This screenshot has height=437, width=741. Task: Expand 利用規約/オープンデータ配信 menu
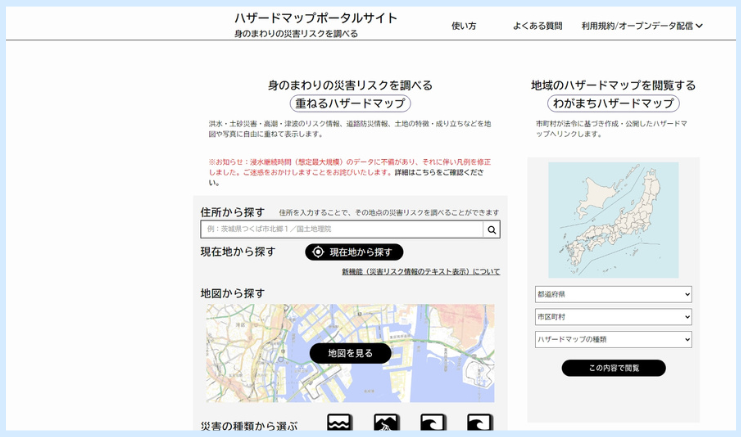tap(642, 26)
